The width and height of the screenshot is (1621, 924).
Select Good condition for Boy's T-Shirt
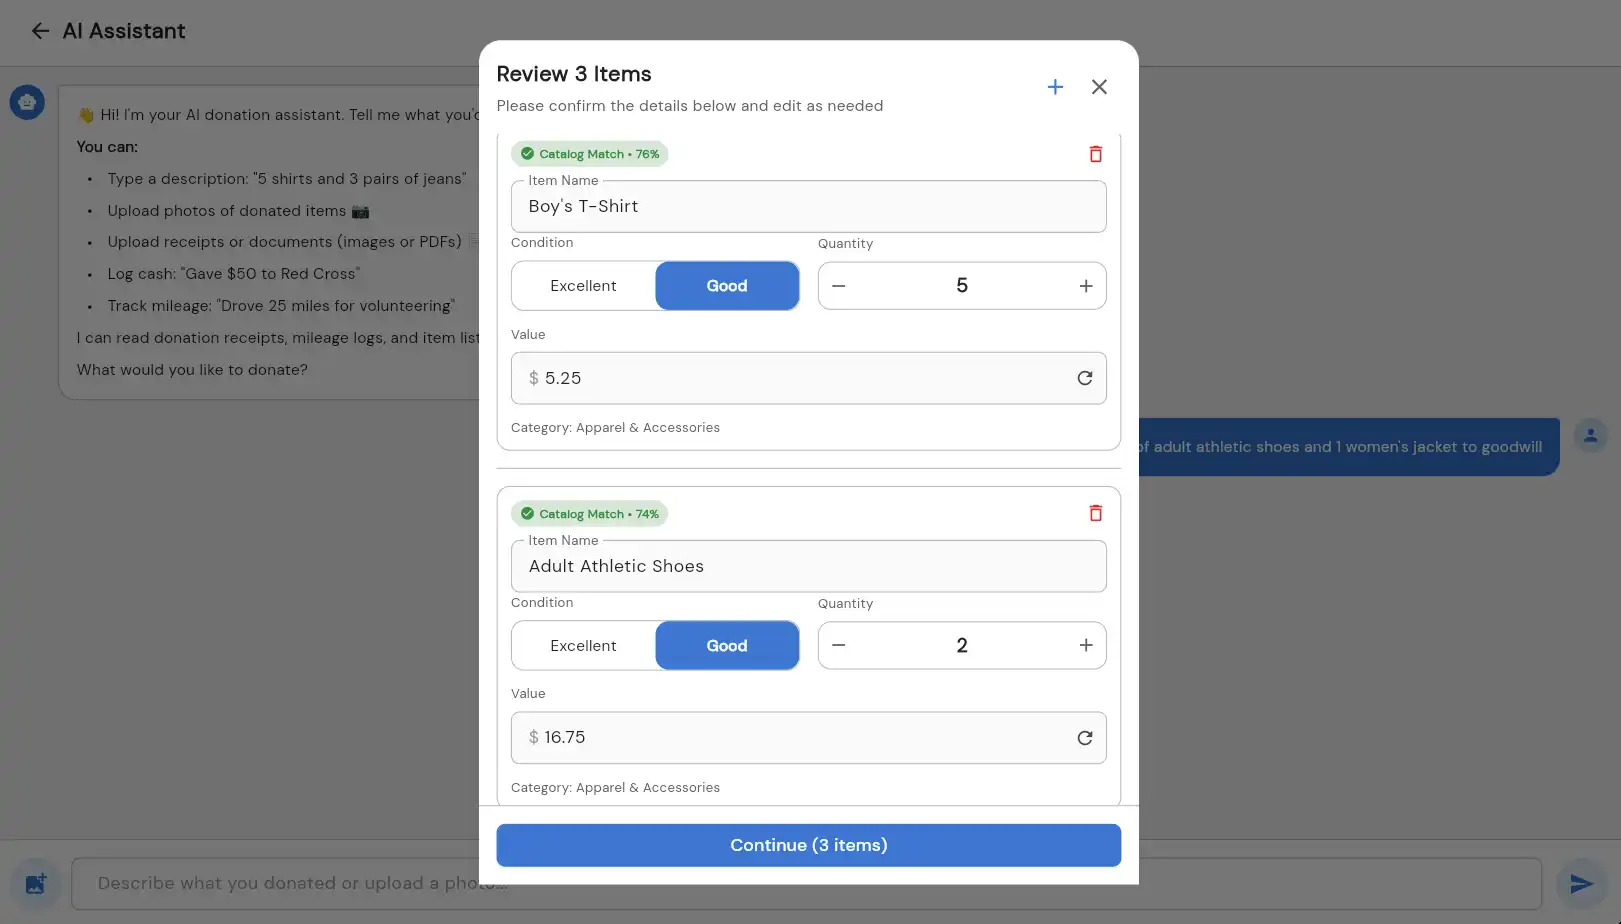tap(727, 286)
